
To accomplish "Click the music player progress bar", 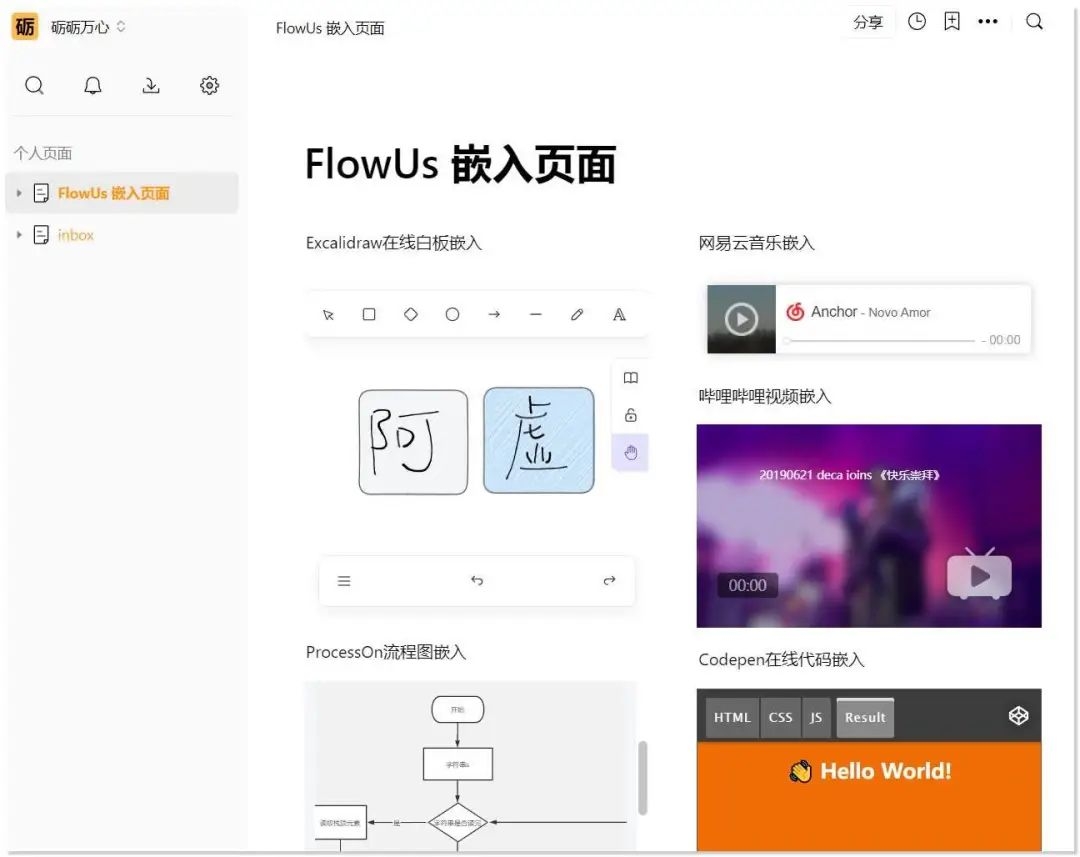I will coord(880,340).
